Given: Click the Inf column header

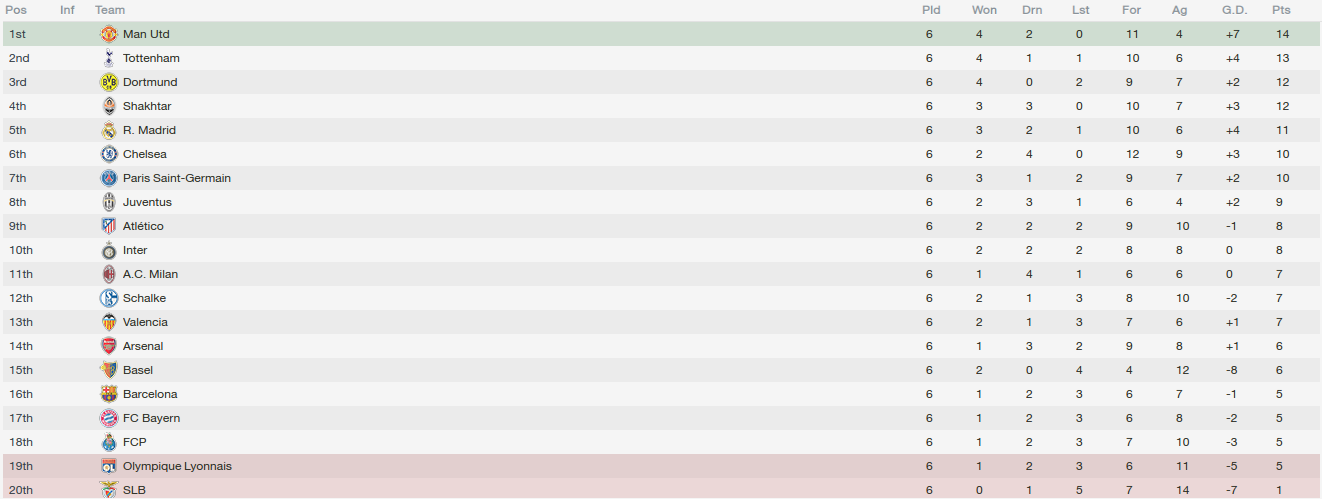Looking at the screenshot, I should pos(67,10).
